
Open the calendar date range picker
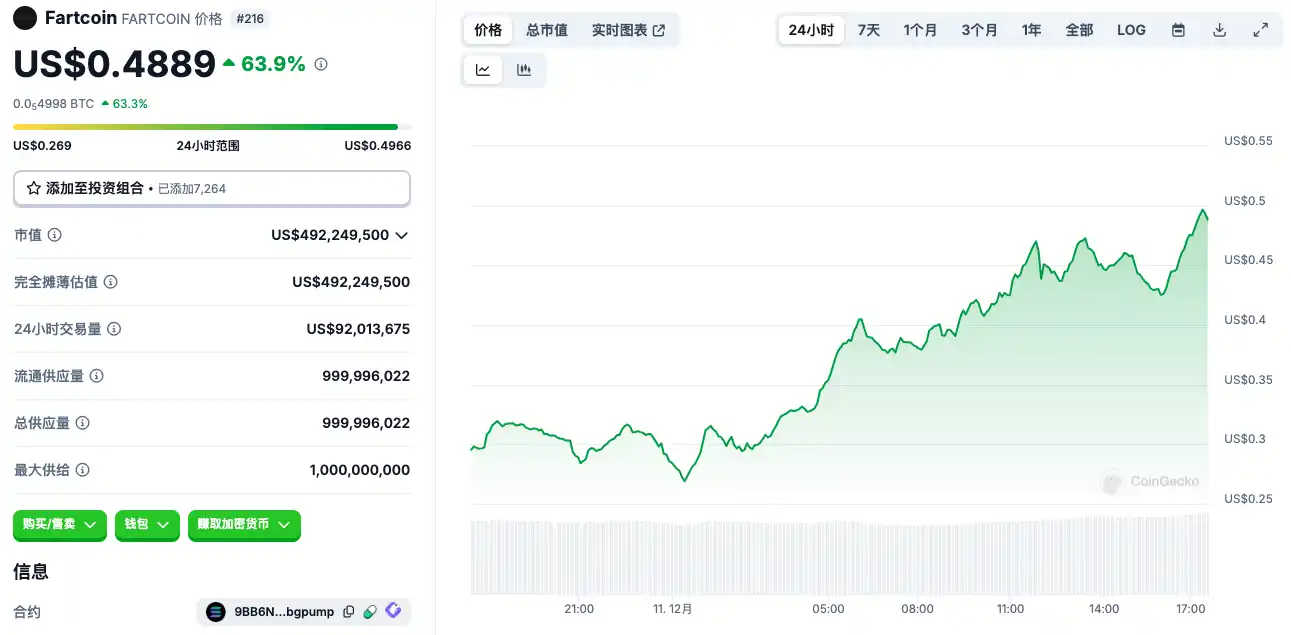coord(1178,30)
